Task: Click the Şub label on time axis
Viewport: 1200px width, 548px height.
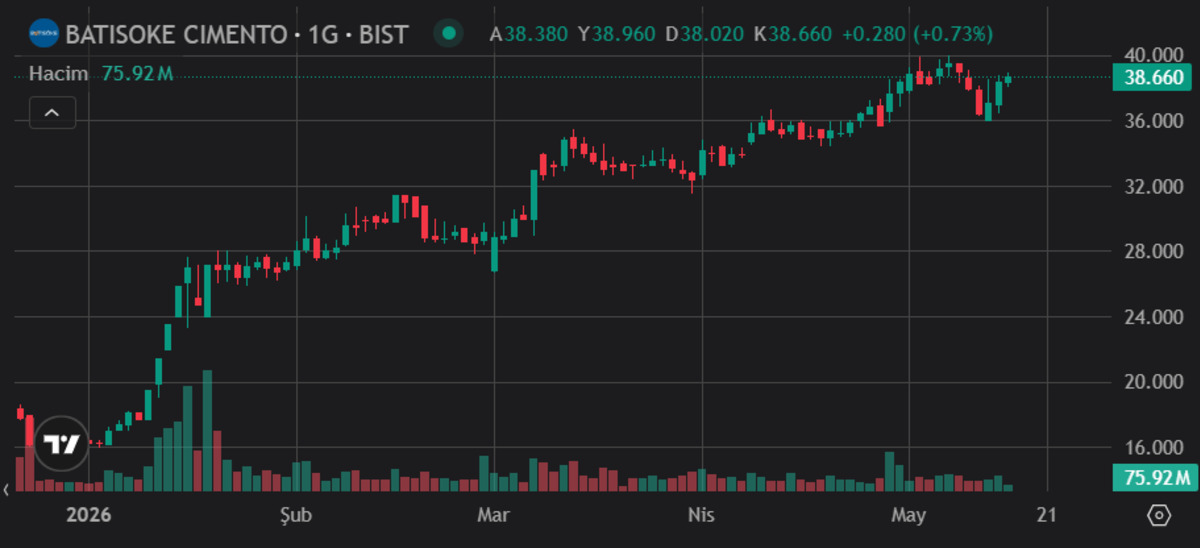Action: pos(296,516)
